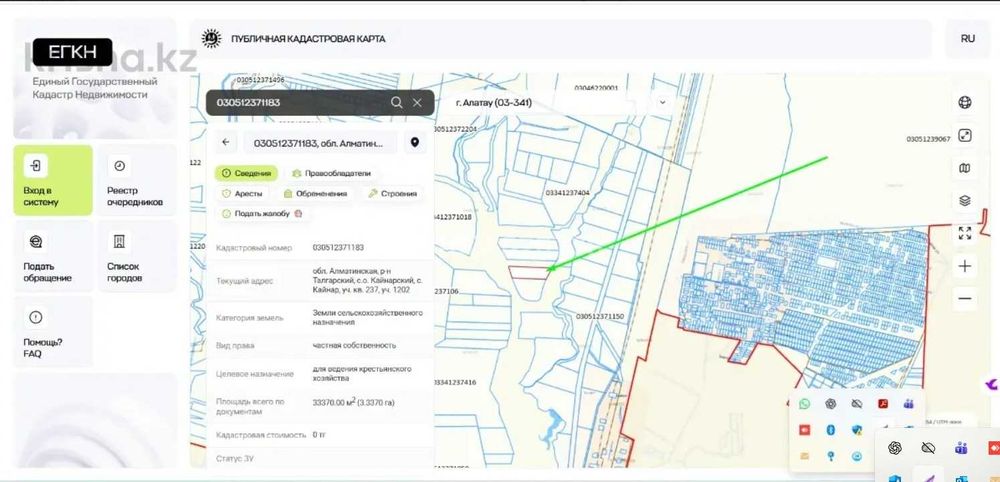
Task: Locate parcel with map pin icon
Action: (x=415, y=143)
